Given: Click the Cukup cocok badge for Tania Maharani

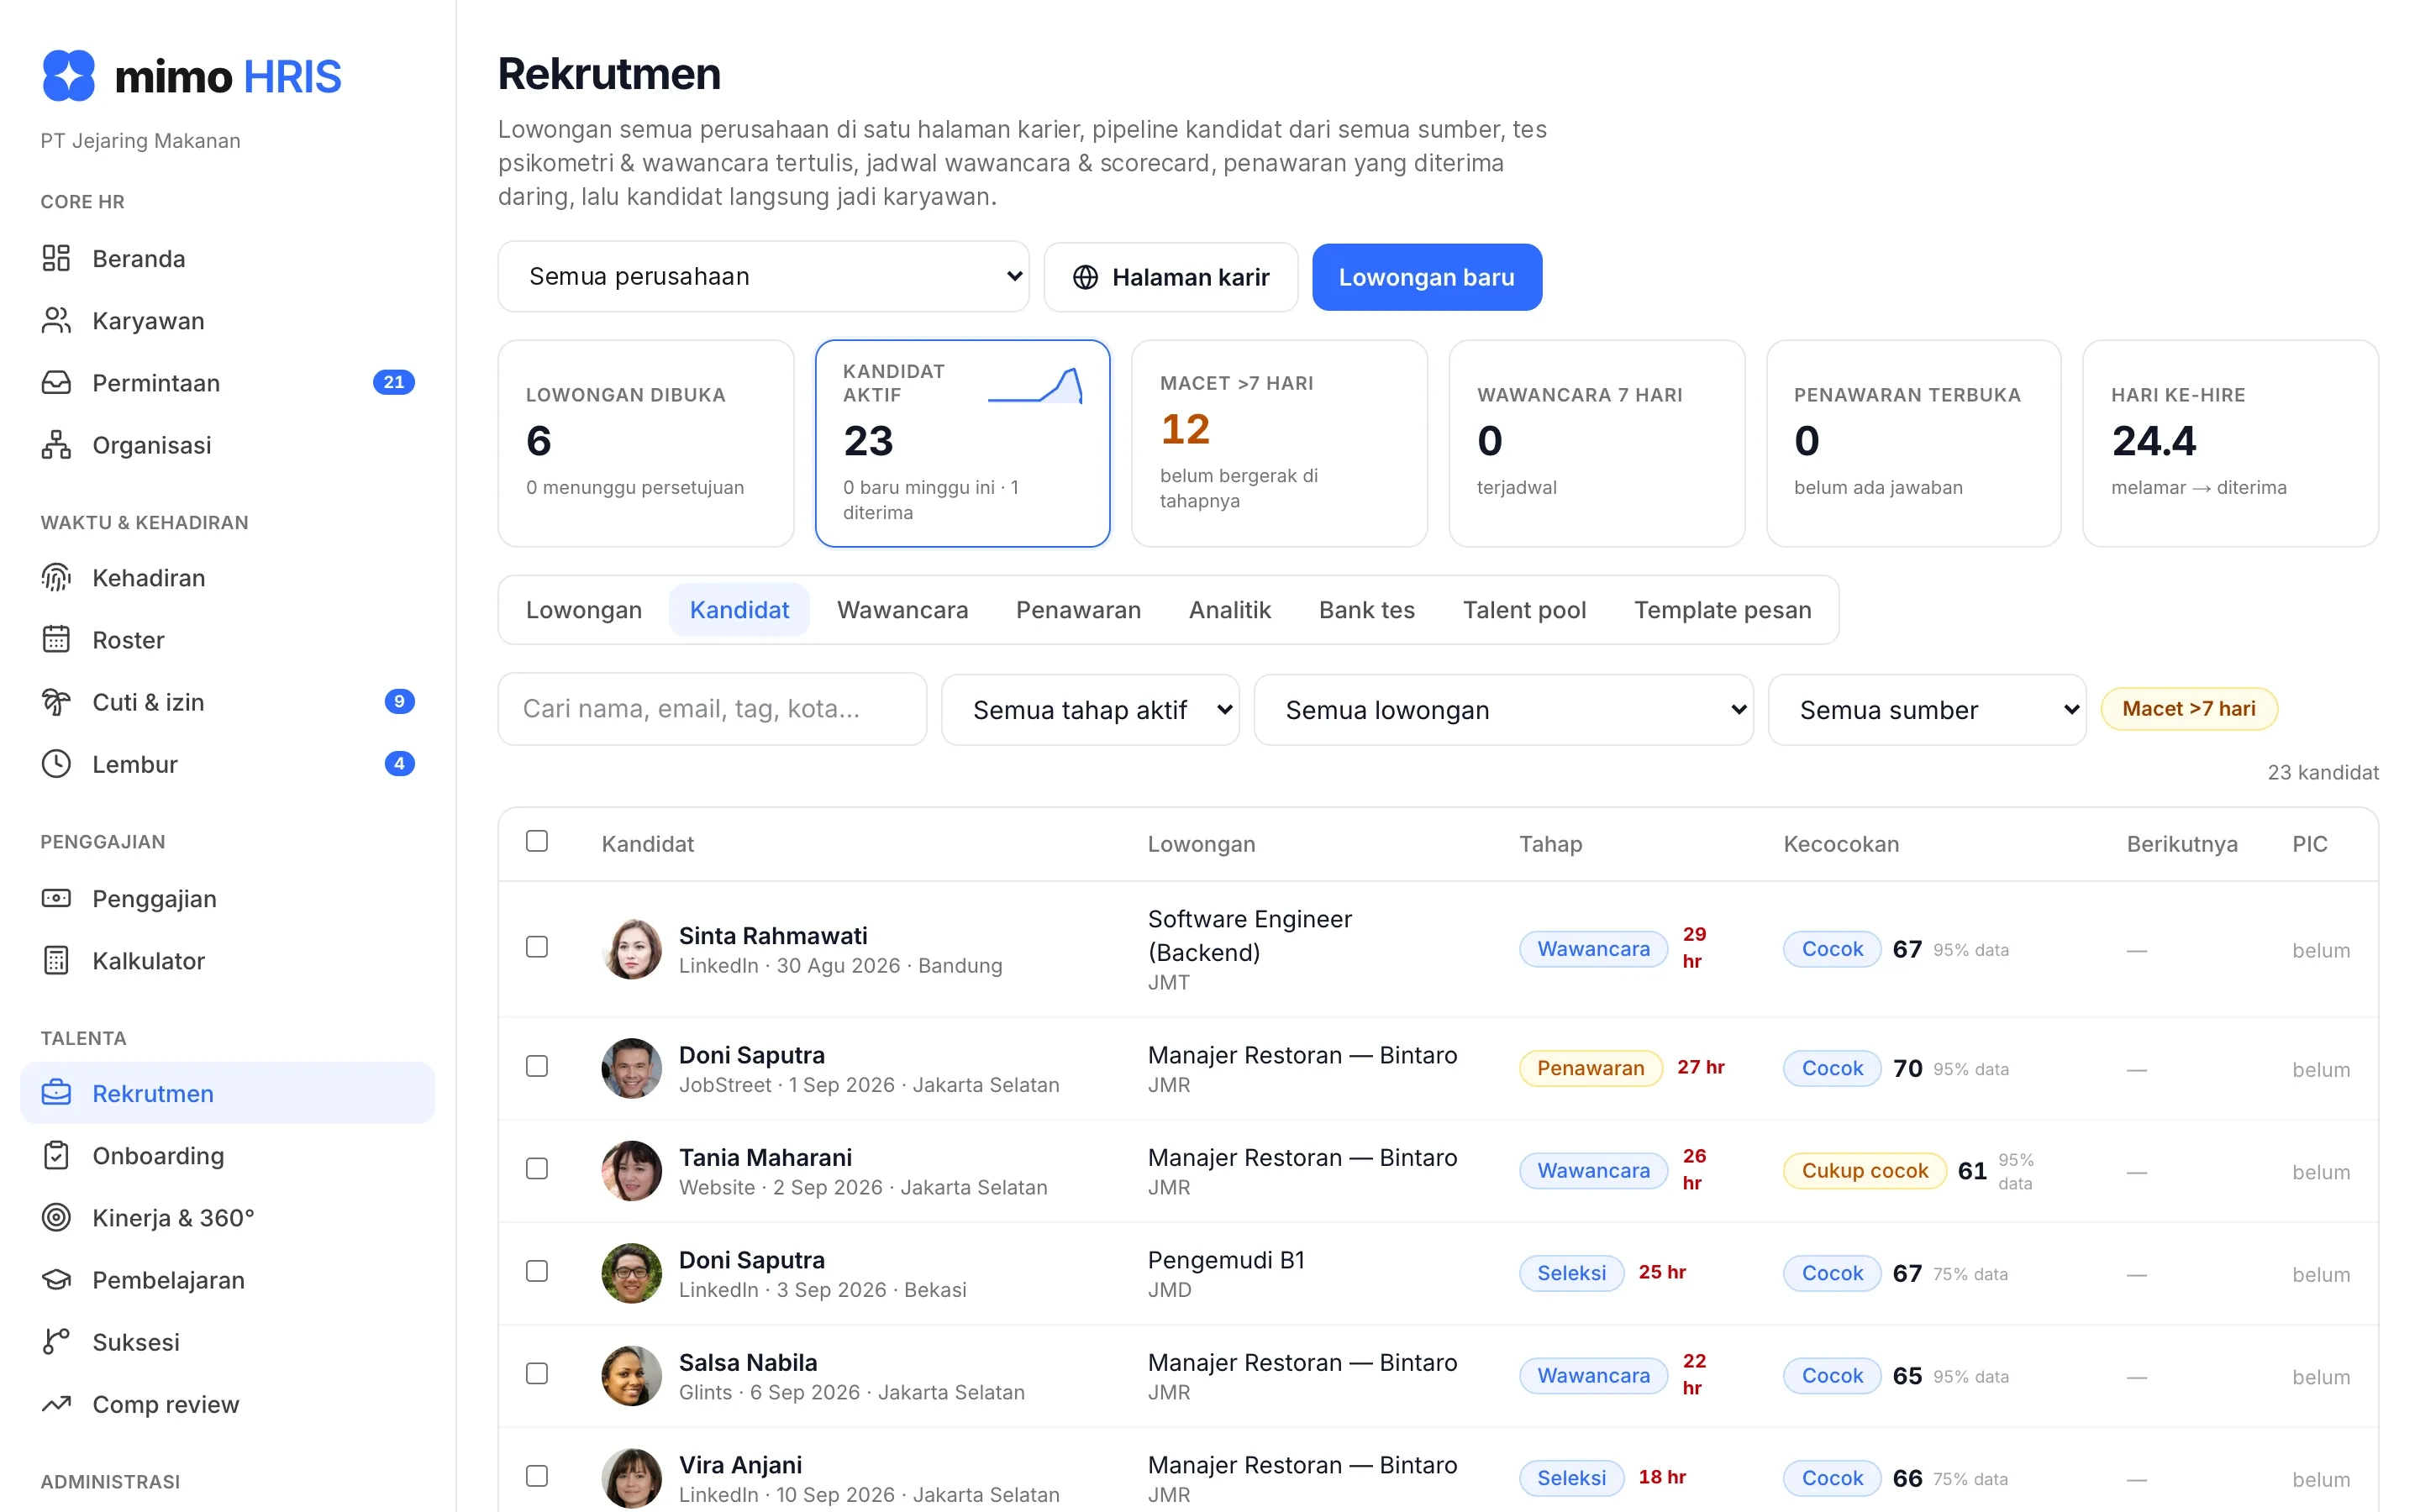Looking at the screenshot, I should pyautogui.click(x=1864, y=1170).
